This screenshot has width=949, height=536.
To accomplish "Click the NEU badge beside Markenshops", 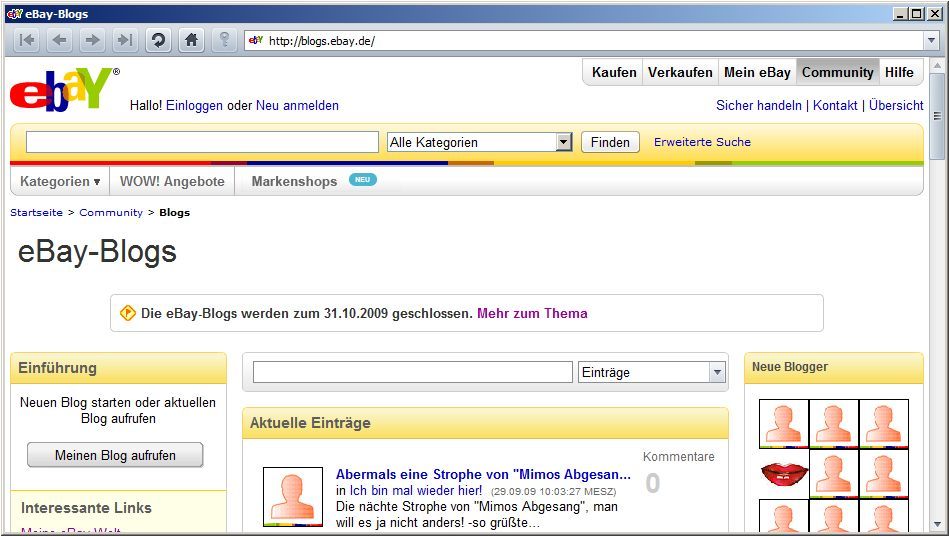I will (x=363, y=180).
